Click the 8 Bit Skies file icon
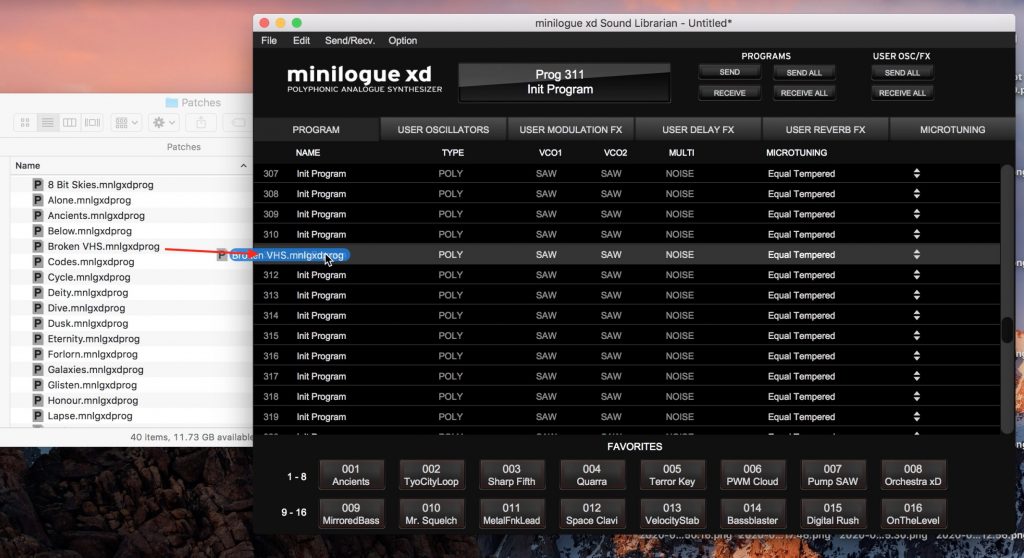Screen dimensions: 1024x558 39,185
